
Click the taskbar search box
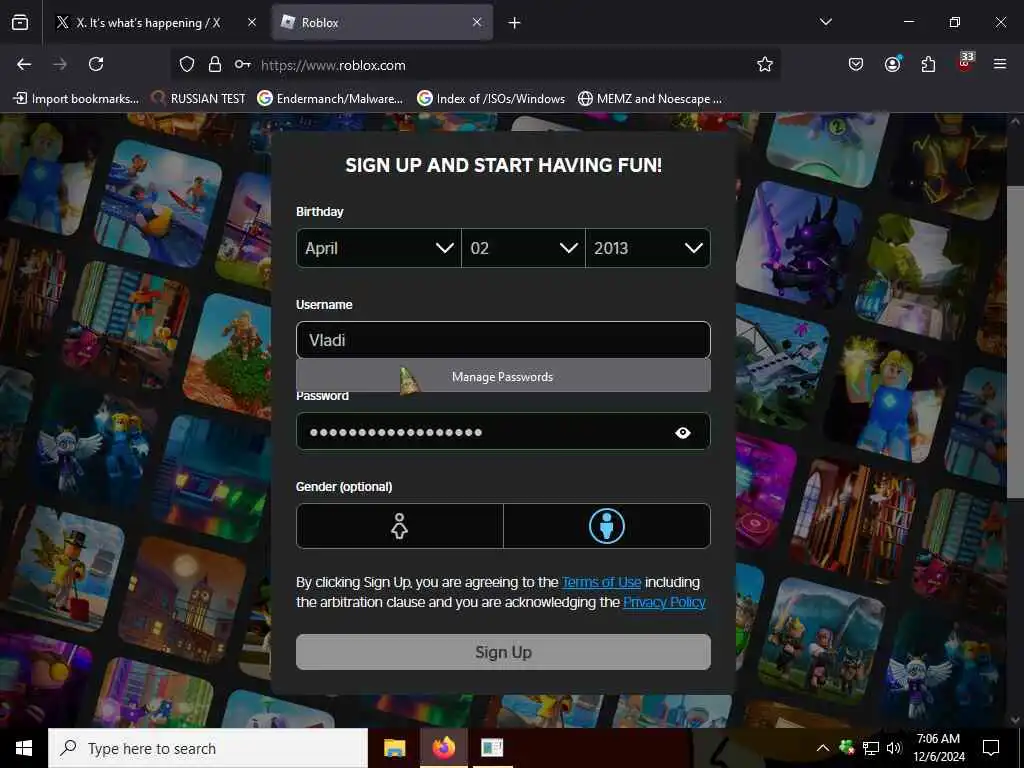[x=208, y=748]
